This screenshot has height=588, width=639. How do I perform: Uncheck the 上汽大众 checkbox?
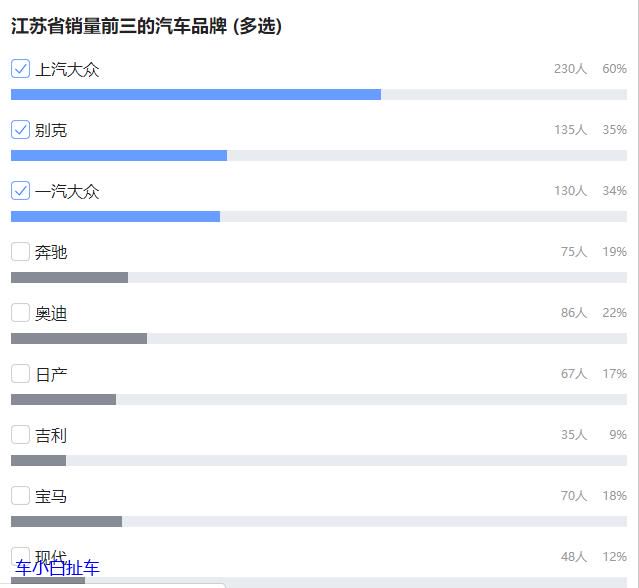tap(20, 68)
